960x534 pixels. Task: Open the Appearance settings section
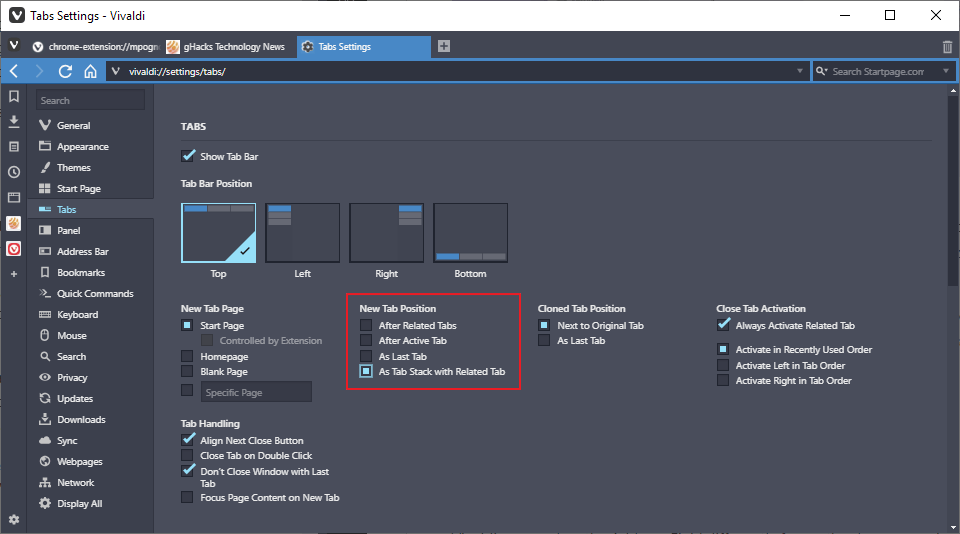click(90, 146)
